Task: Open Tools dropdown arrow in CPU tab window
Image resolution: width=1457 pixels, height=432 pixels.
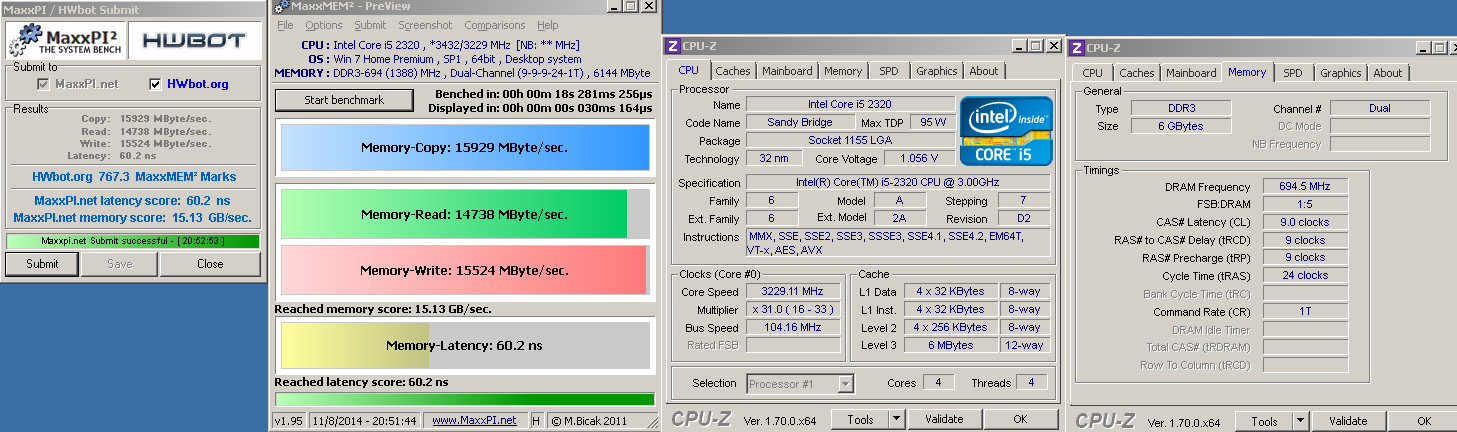Action: (897, 420)
